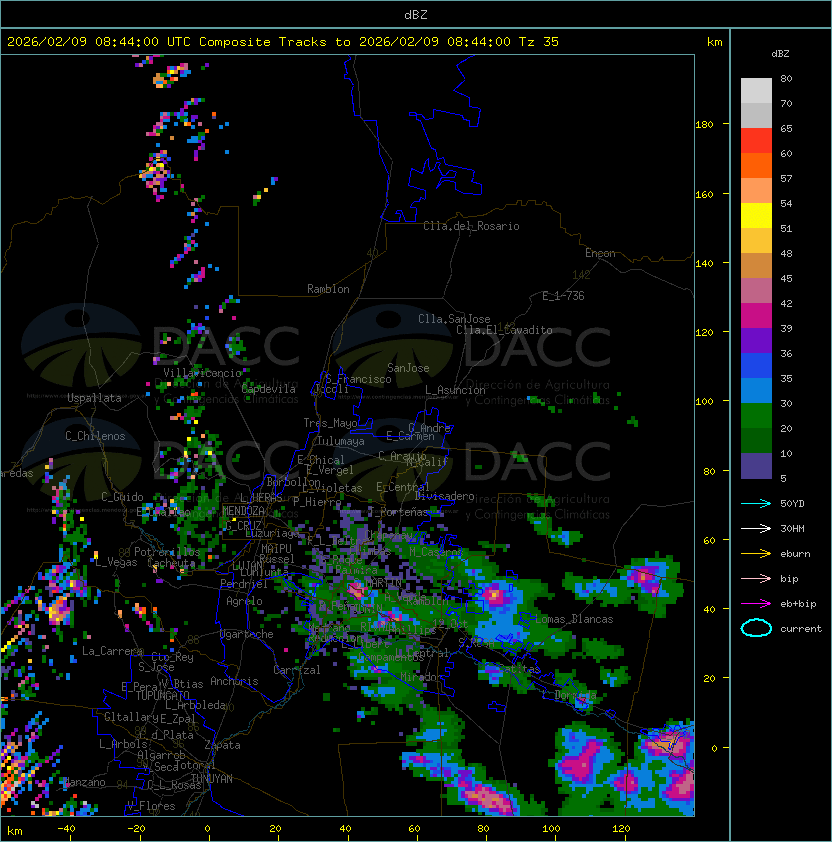832x842 pixels.
Task: Click the TUNUYAN place label
Action: [x=212, y=779]
